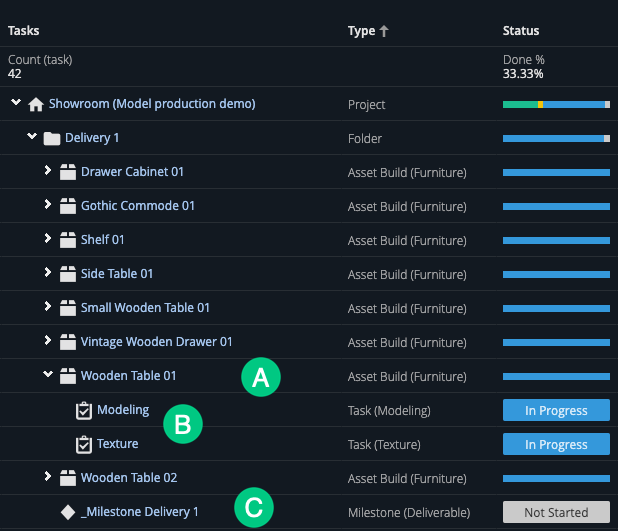The height and width of the screenshot is (531, 618).
Task: Collapse the Showroom project tree
Action: tap(15, 103)
